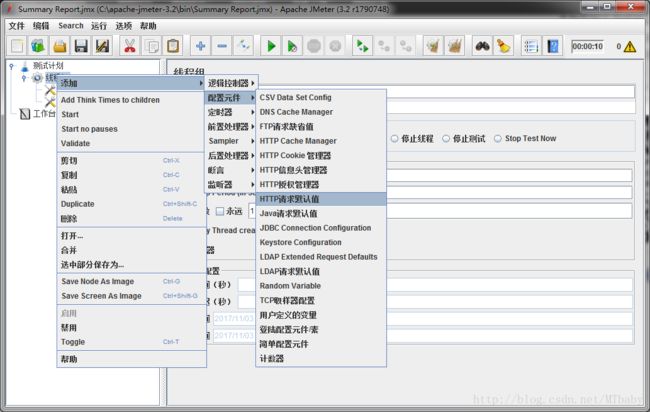650x412 pixels.
Task: Click the New test plan toolbar icon
Action: (17, 46)
